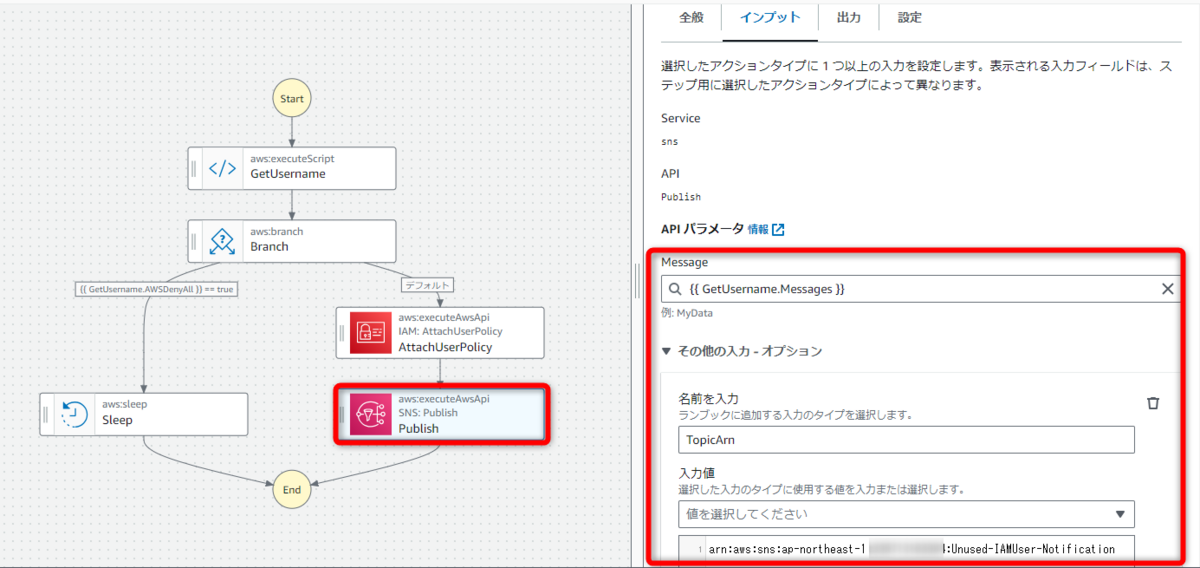Click the AttachUserPolicy IAM icon

(x=371, y=332)
